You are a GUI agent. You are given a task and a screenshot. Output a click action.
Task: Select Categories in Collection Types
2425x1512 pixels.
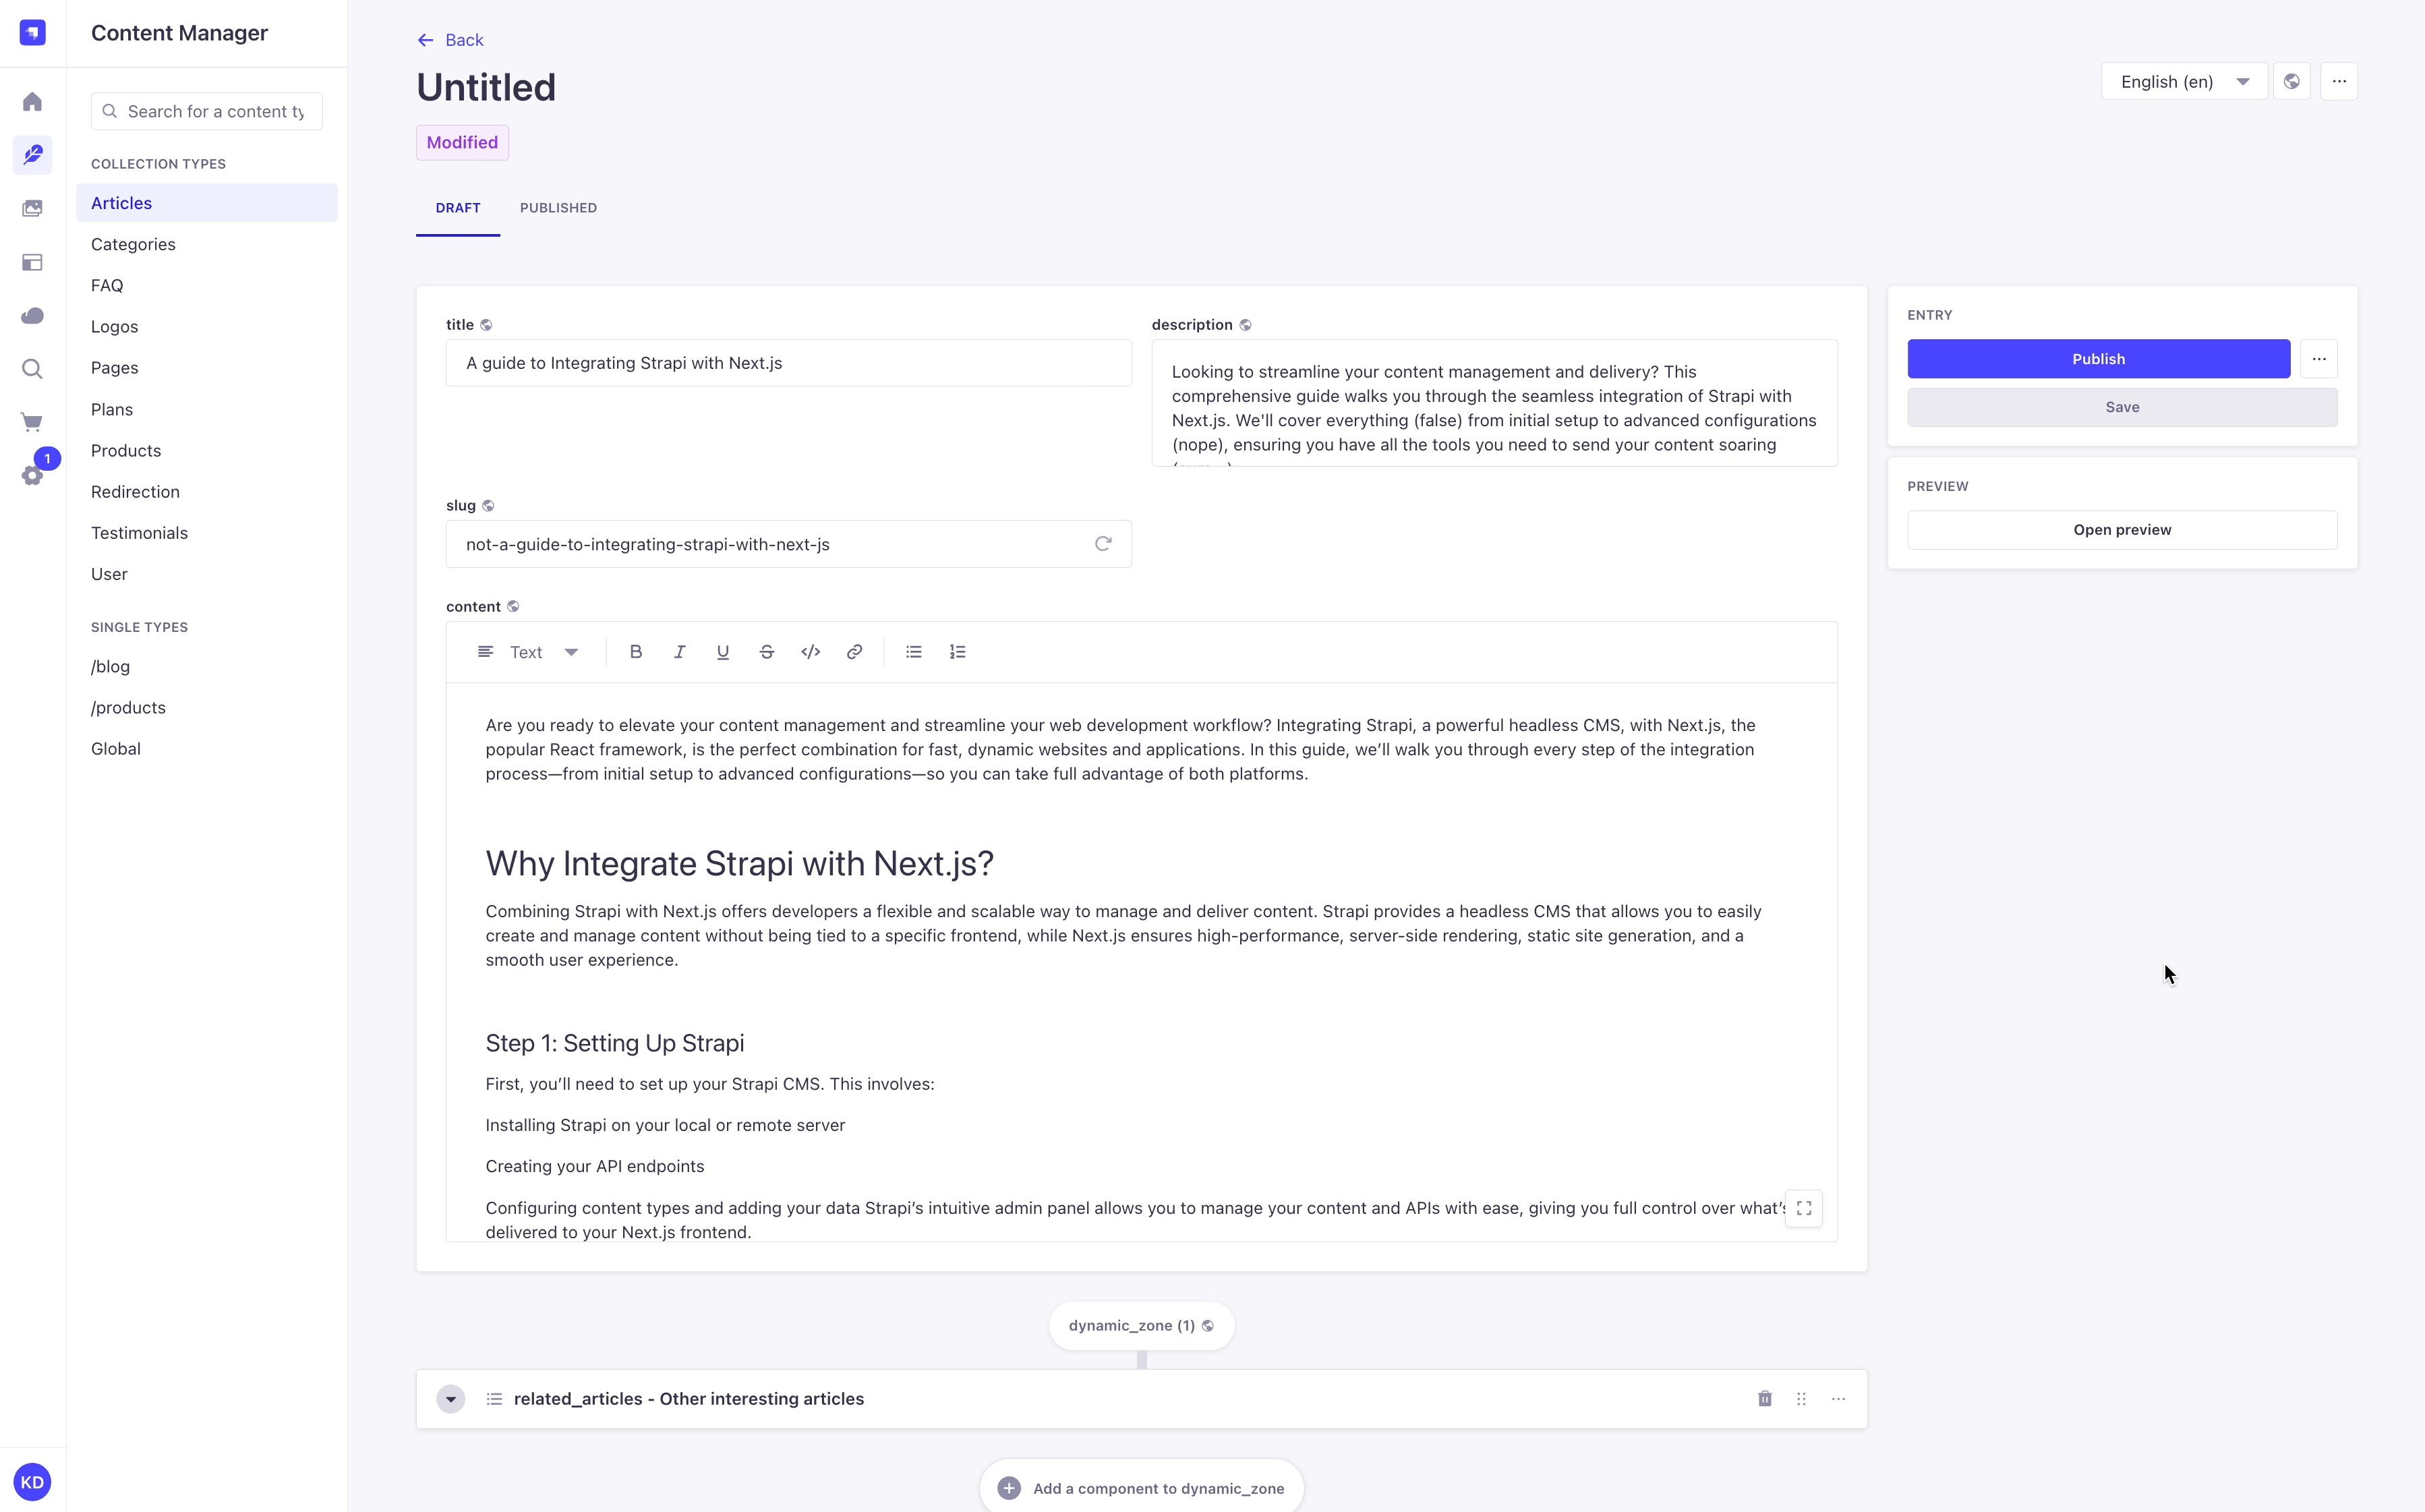[x=132, y=244]
